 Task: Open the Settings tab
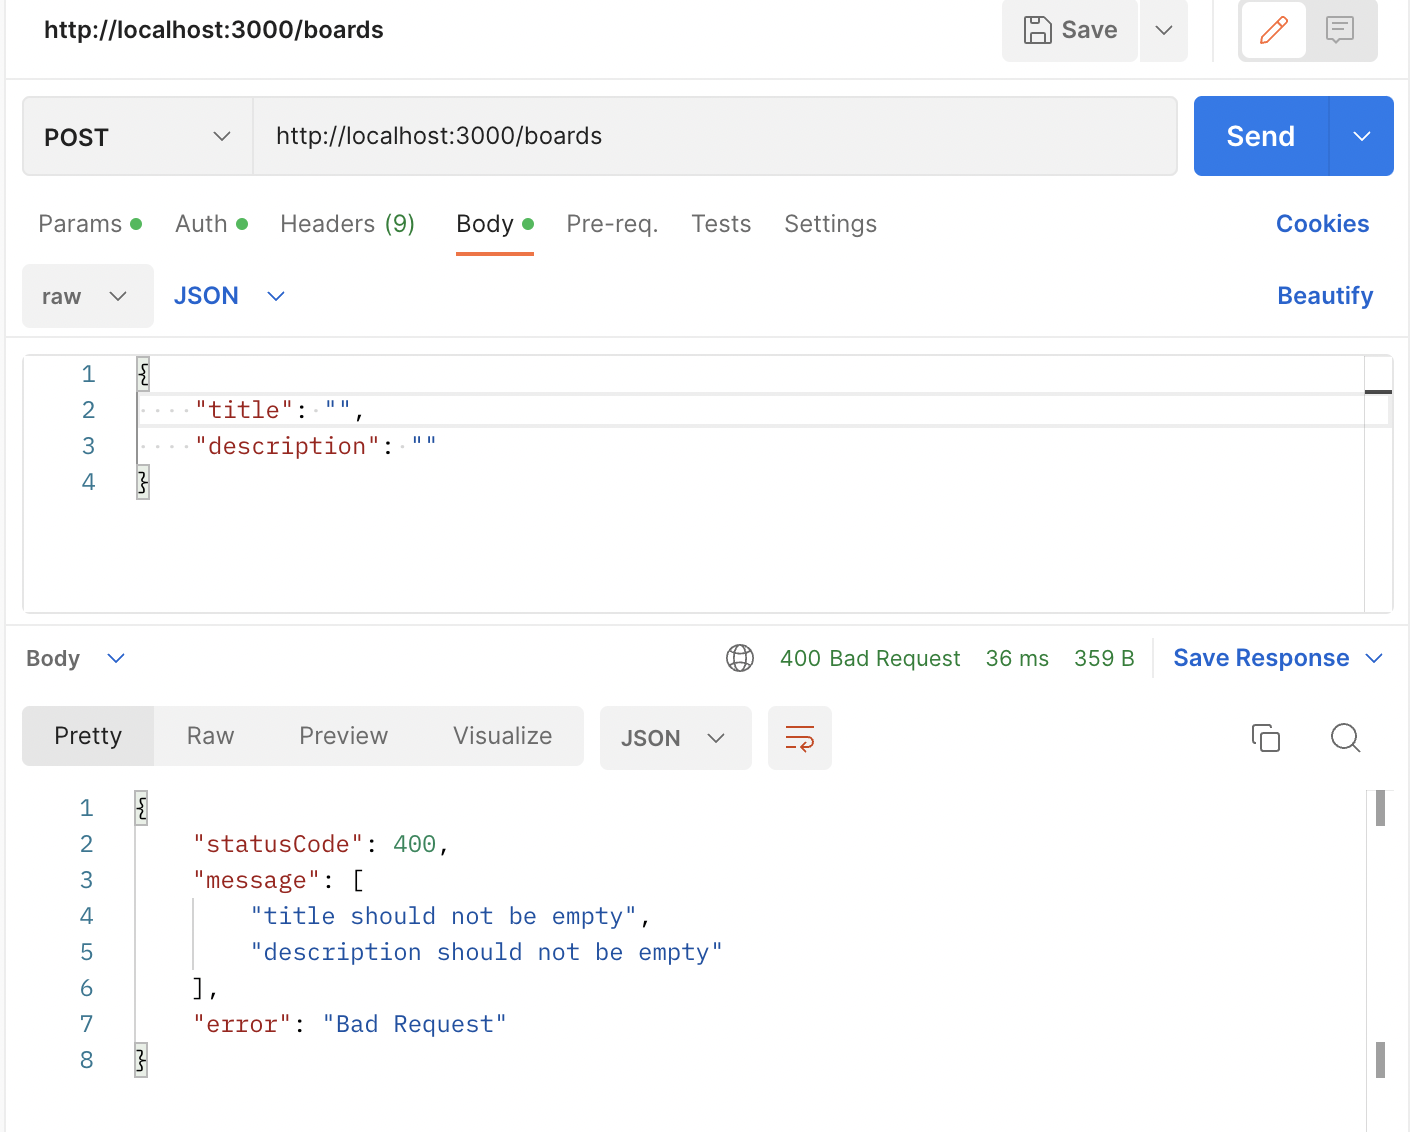(x=830, y=224)
